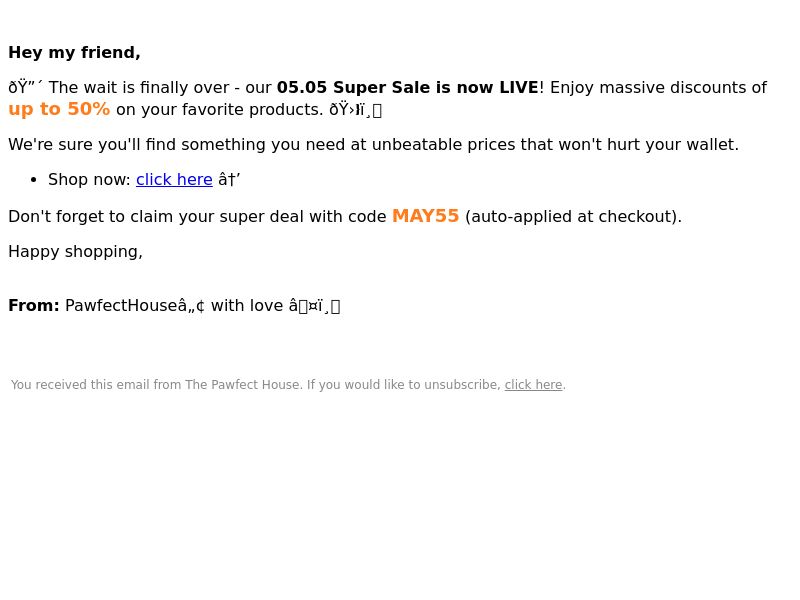Click the garbled arrow symbol after click here
This screenshot has width=800, height=600.
tap(229, 180)
